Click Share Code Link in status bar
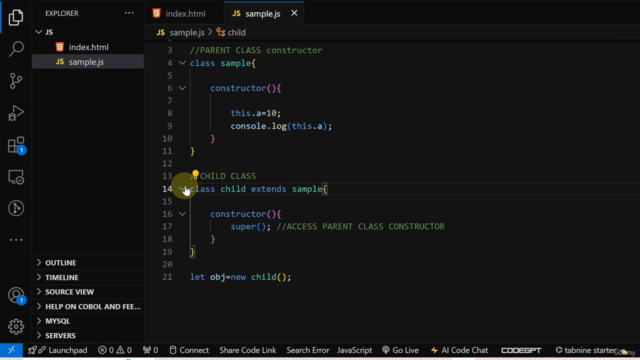 [x=248, y=350]
